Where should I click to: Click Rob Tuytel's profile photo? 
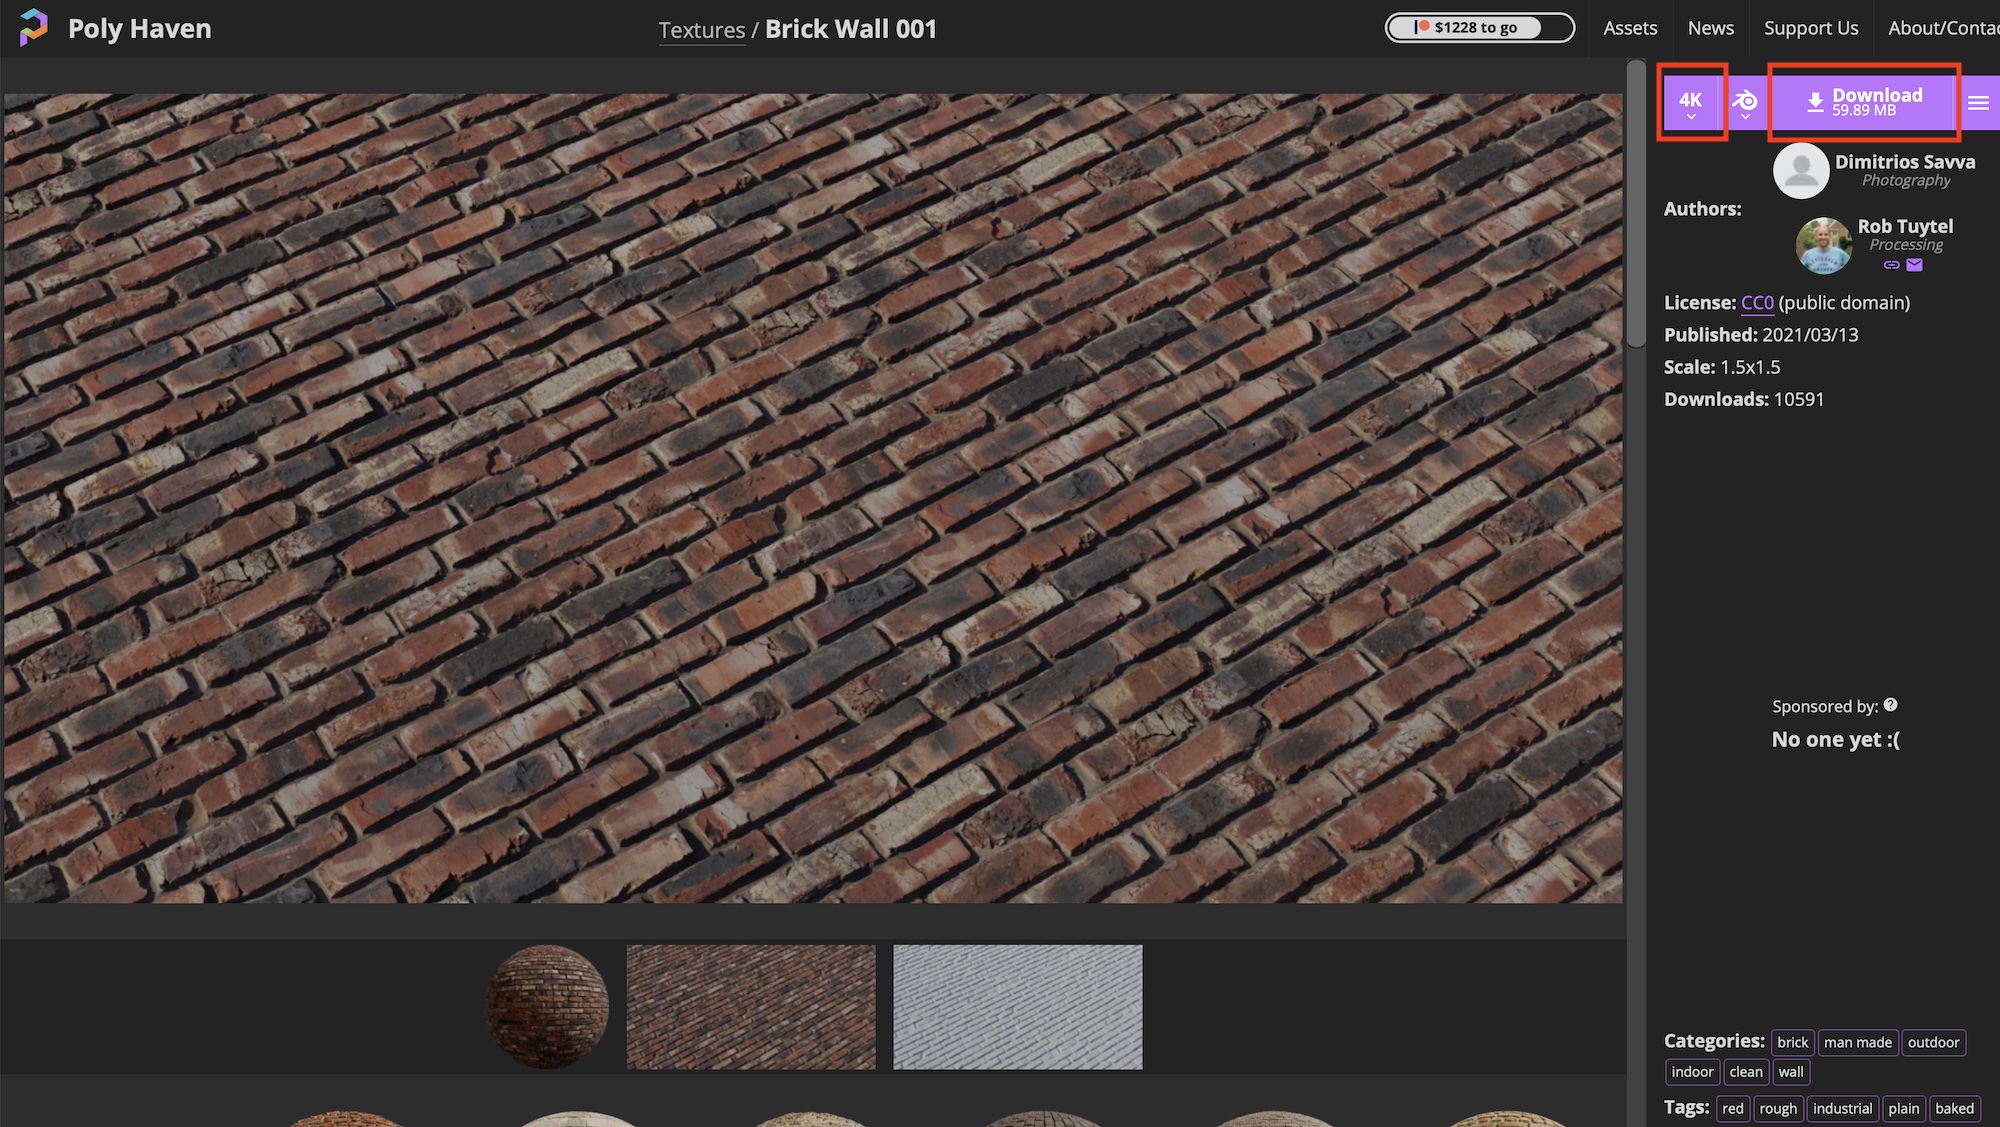[1823, 245]
